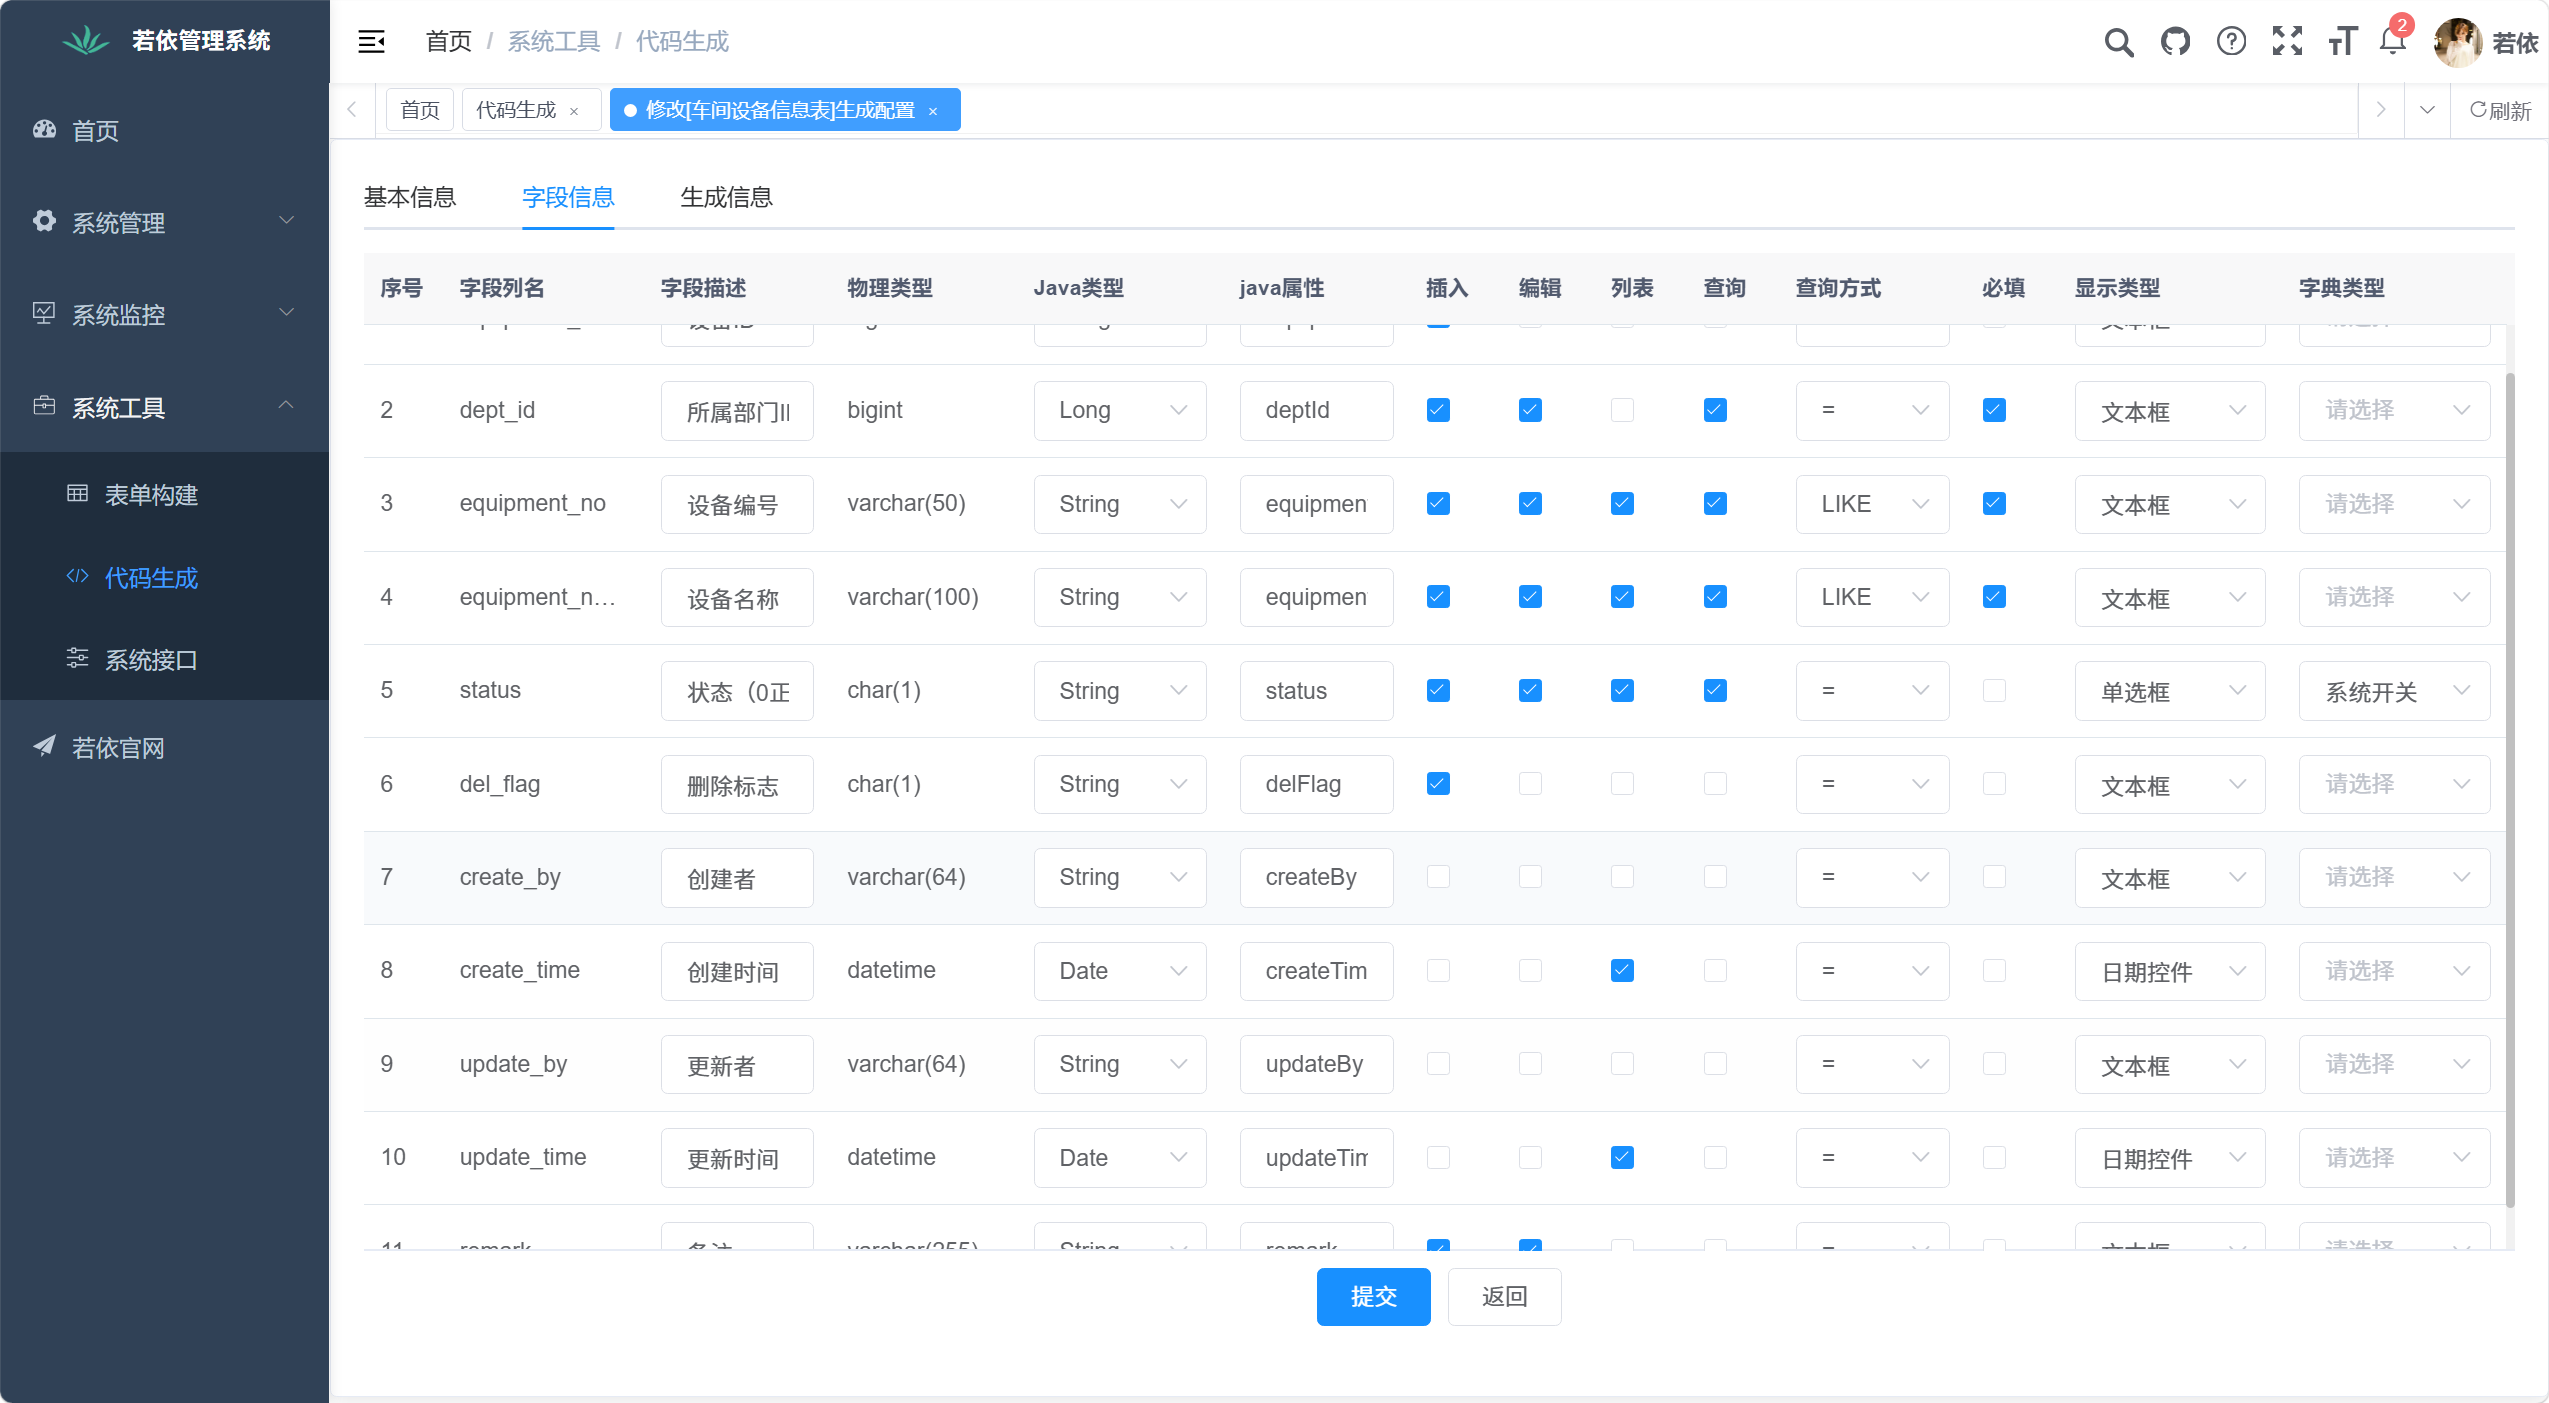Uncheck 列表 for create_time row
The image size is (2549, 1403).
tap(1622, 970)
